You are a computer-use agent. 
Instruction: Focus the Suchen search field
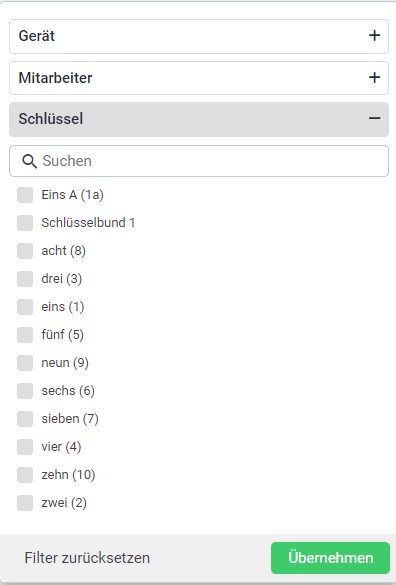[199, 161]
